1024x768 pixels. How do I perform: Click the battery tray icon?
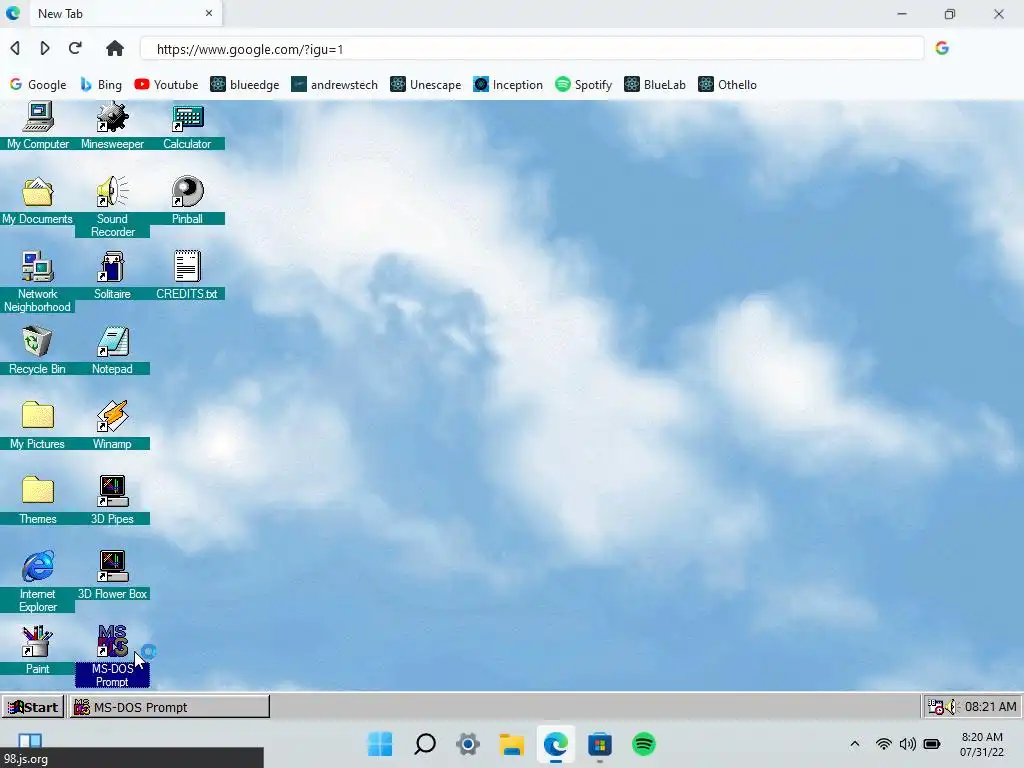click(x=932, y=744)
